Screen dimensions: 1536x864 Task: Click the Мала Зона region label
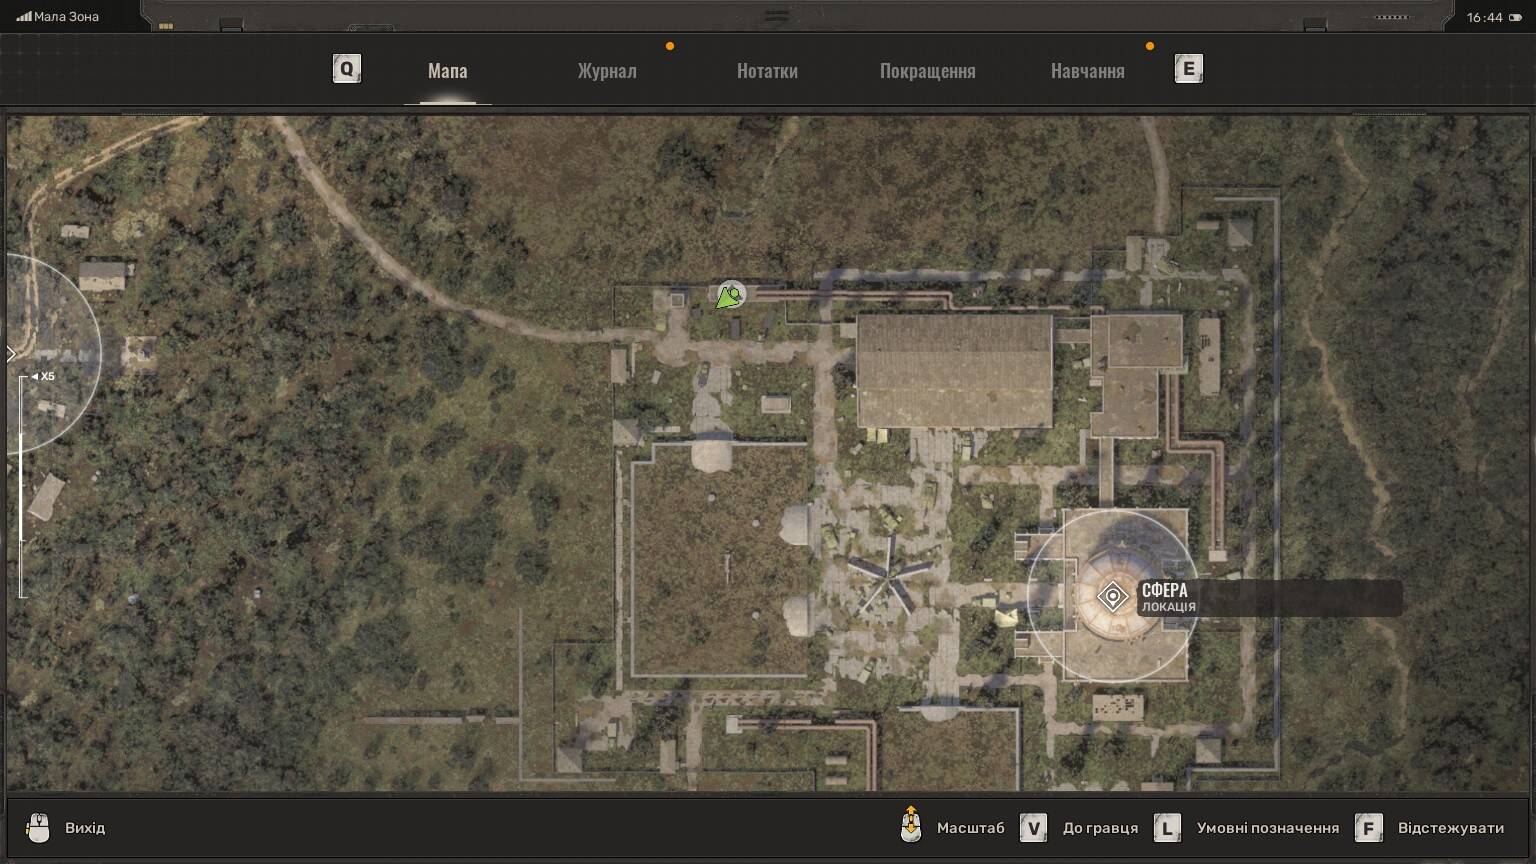pos(66,17)
